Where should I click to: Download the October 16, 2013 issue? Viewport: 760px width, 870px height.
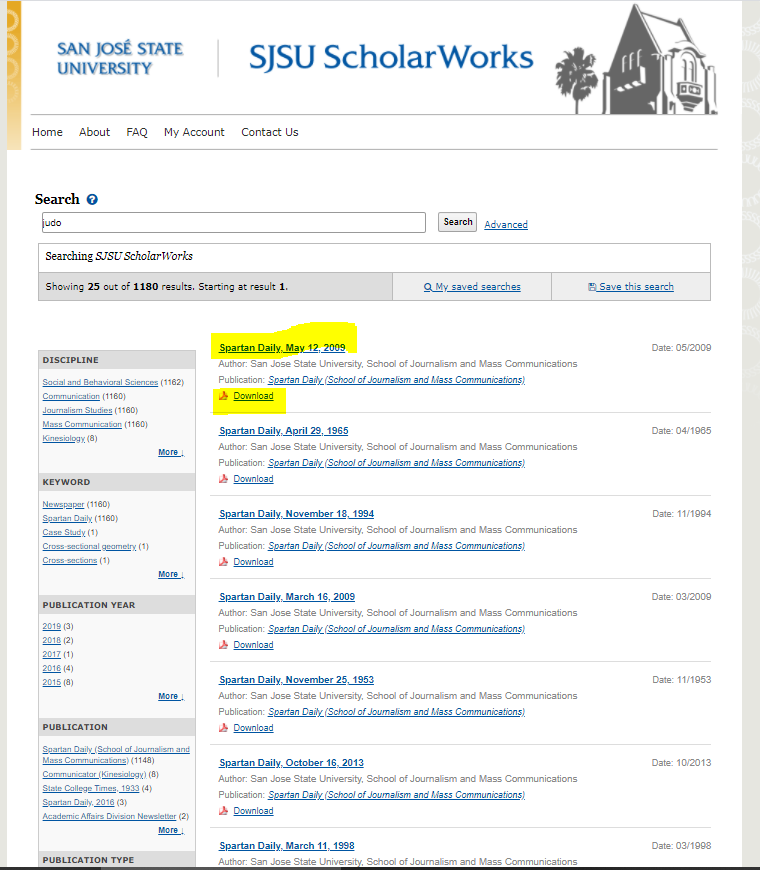tap(254, 811)
